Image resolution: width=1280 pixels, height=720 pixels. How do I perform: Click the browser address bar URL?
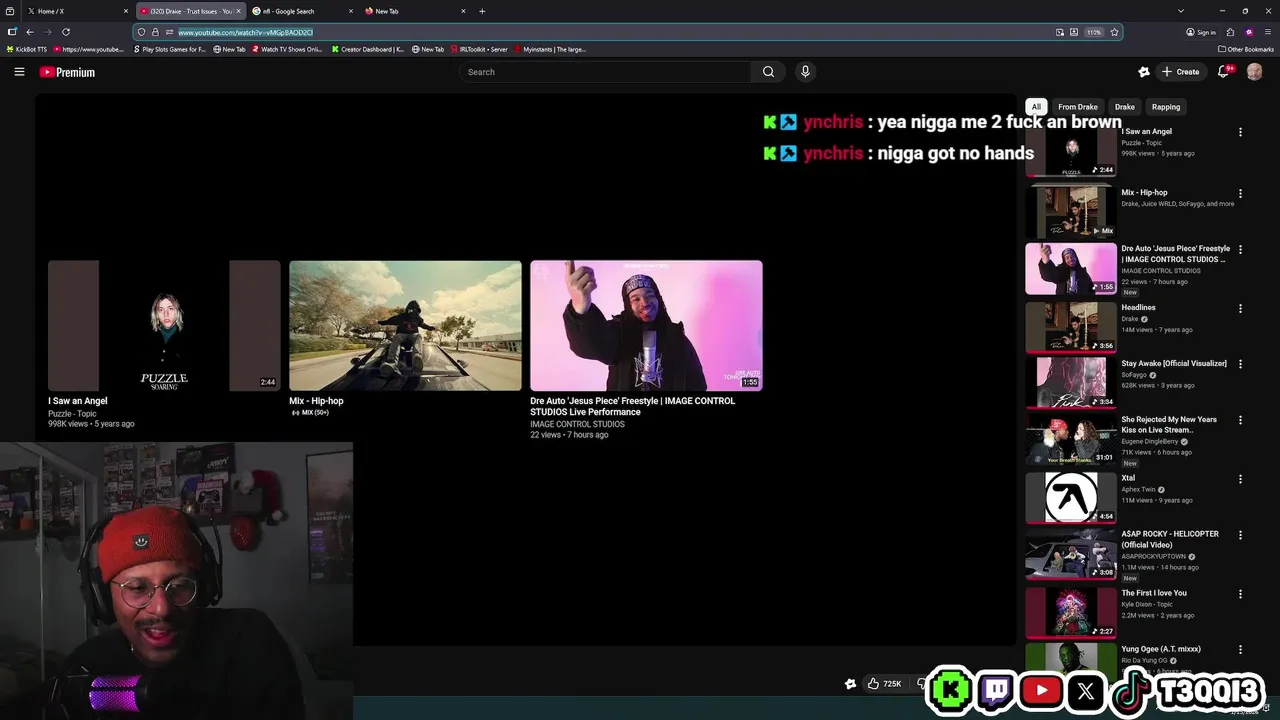tap(245, 32)
